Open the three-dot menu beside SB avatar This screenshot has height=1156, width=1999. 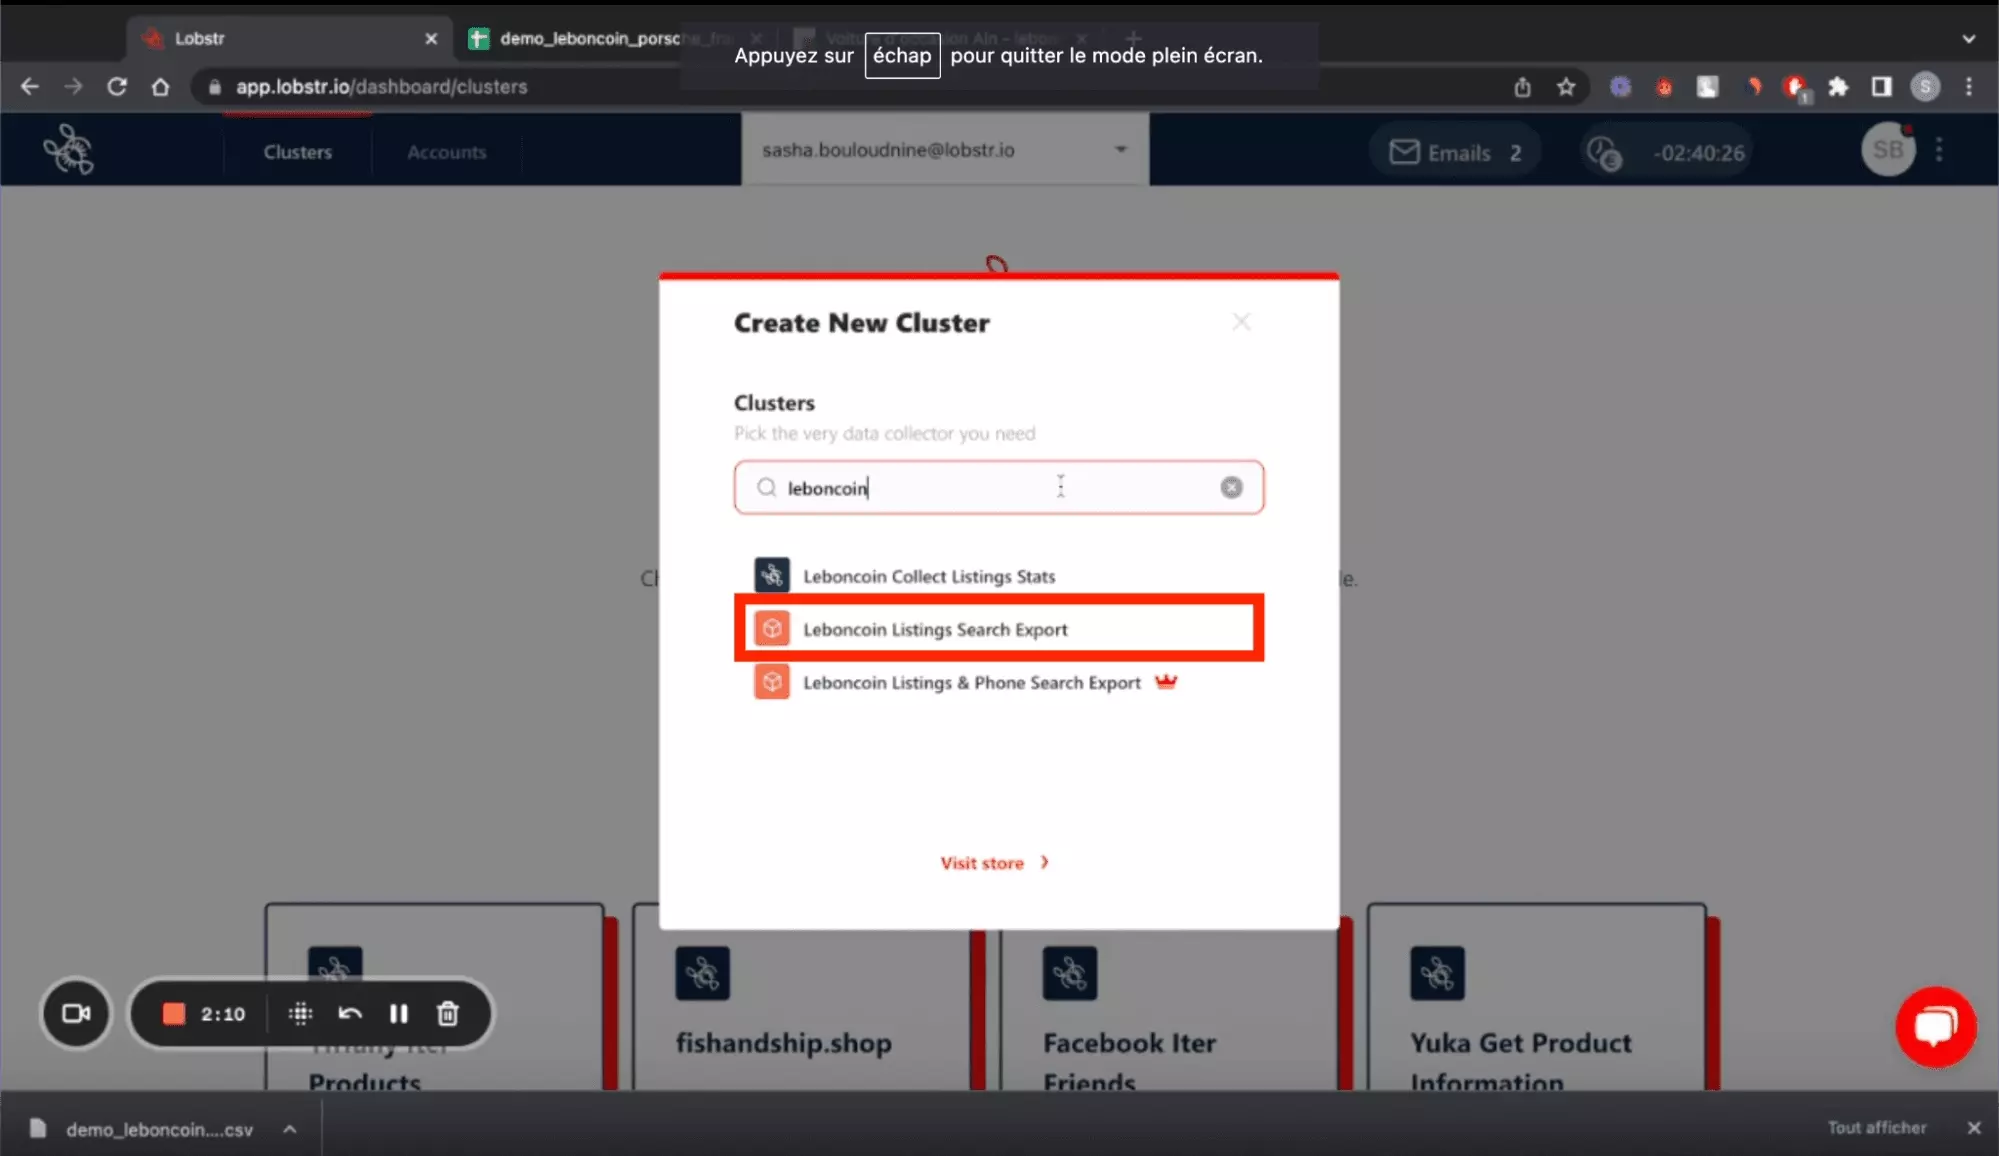pos(1939,150)
